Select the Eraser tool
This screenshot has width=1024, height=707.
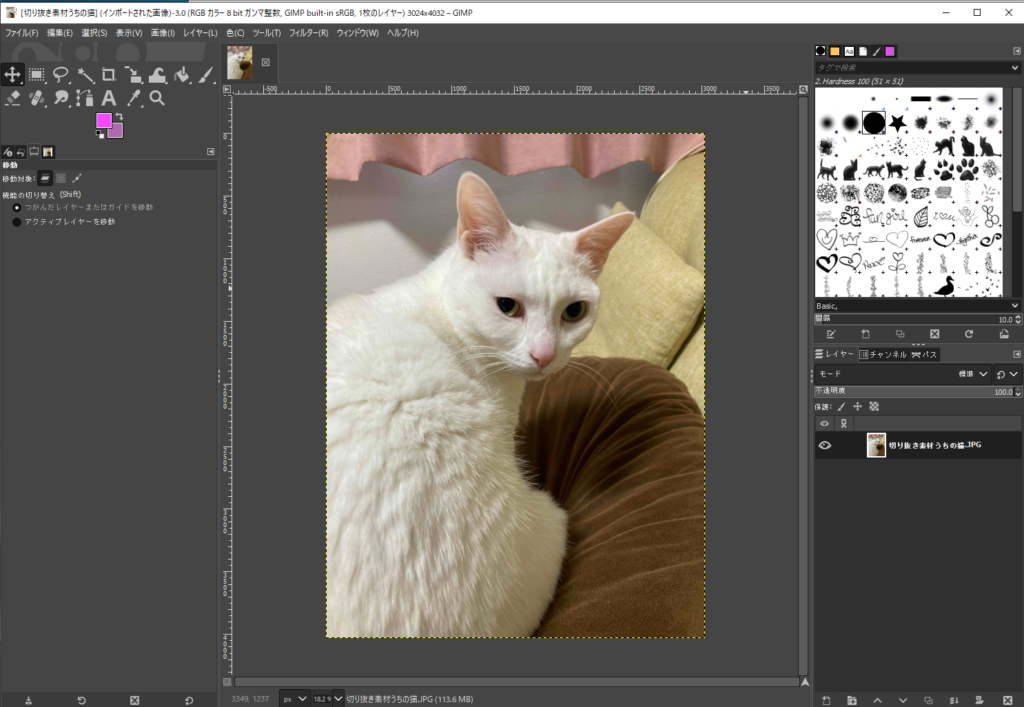pos(13,98)
